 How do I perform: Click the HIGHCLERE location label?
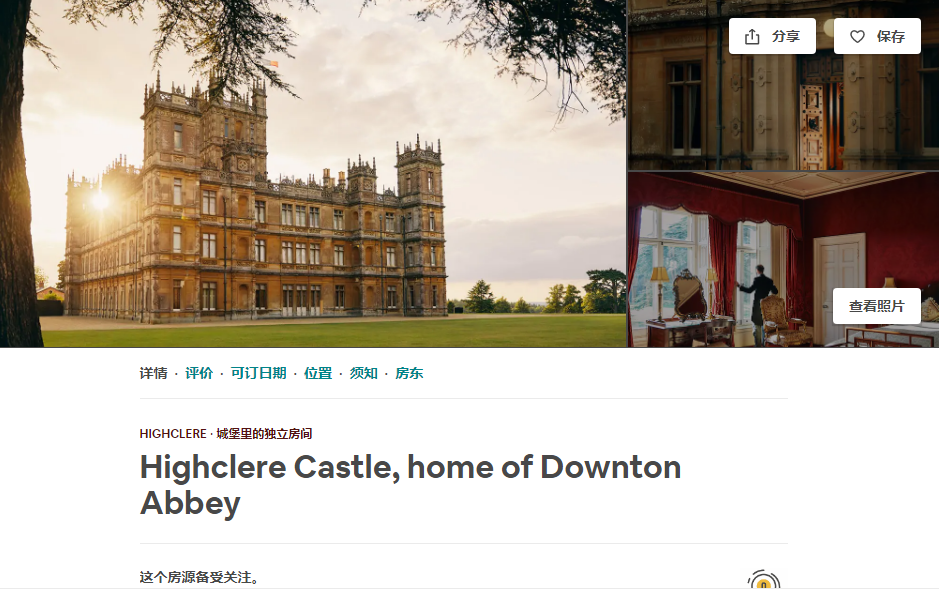coord(173,434)
